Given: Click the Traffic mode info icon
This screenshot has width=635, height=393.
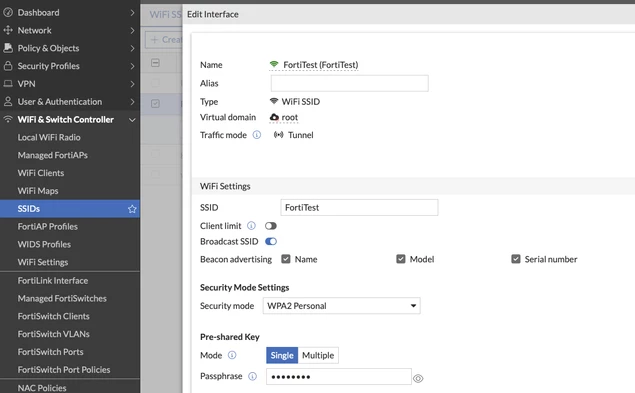Looking at the screenshot, I should [257, 135].
